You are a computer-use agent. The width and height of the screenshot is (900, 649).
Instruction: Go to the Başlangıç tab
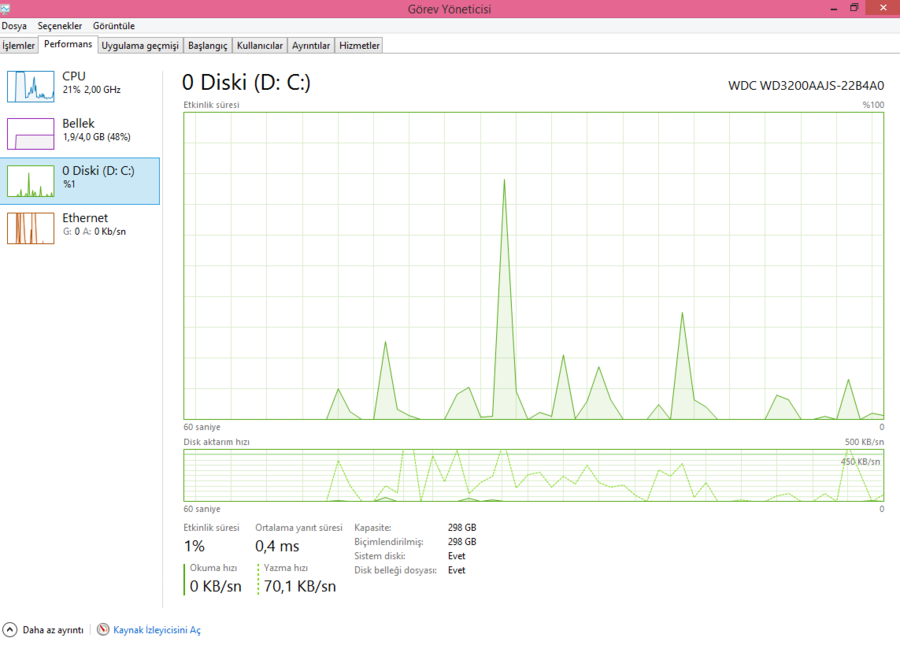click(208, 45)
